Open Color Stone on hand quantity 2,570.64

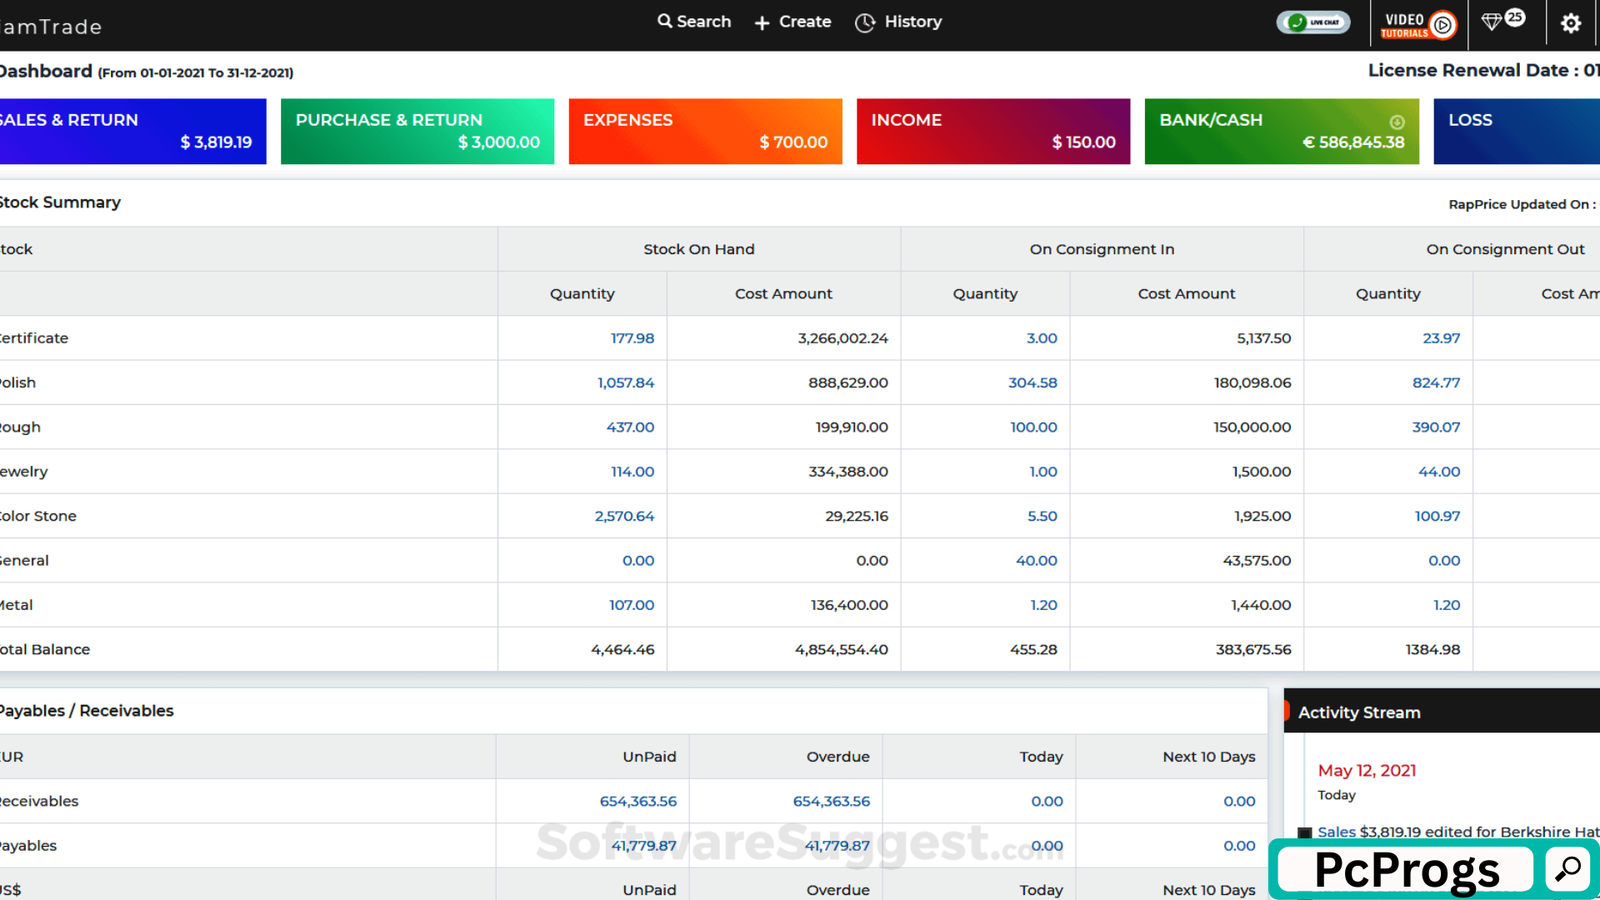click(624, 516)
